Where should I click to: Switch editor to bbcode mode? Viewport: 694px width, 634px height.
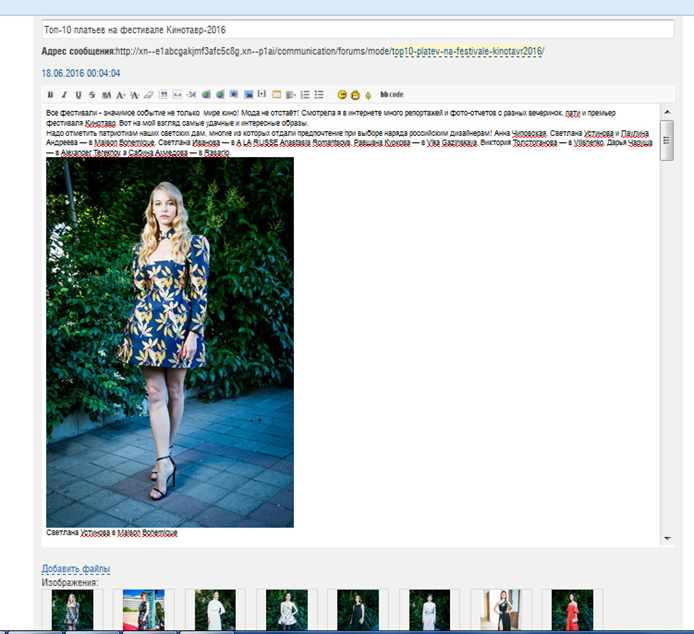[x=392, y=94]
